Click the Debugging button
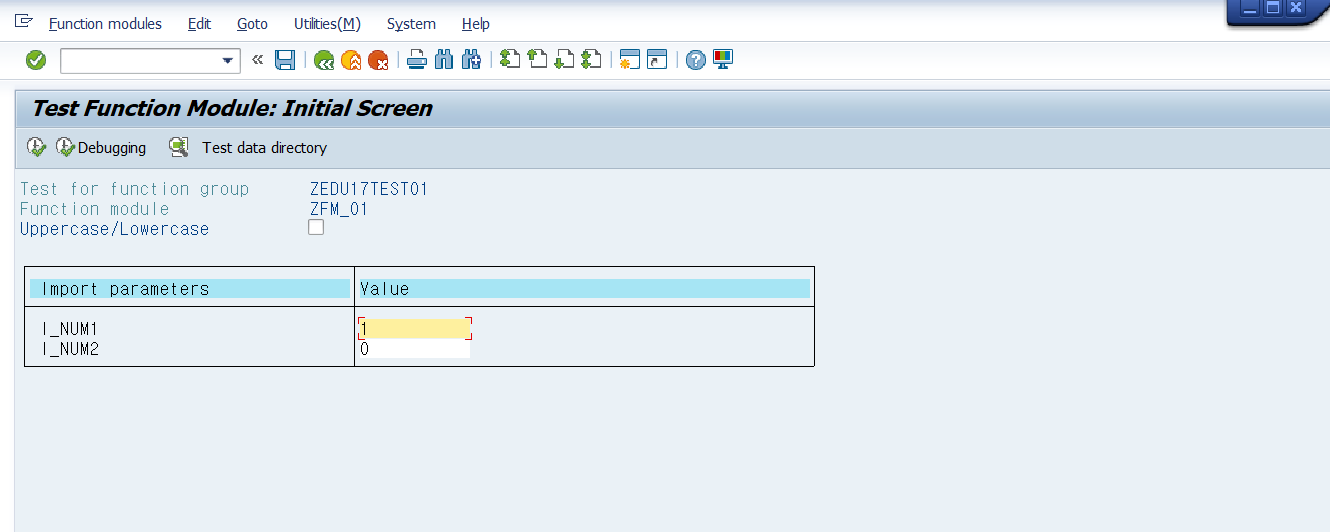 tap(101, 147)
